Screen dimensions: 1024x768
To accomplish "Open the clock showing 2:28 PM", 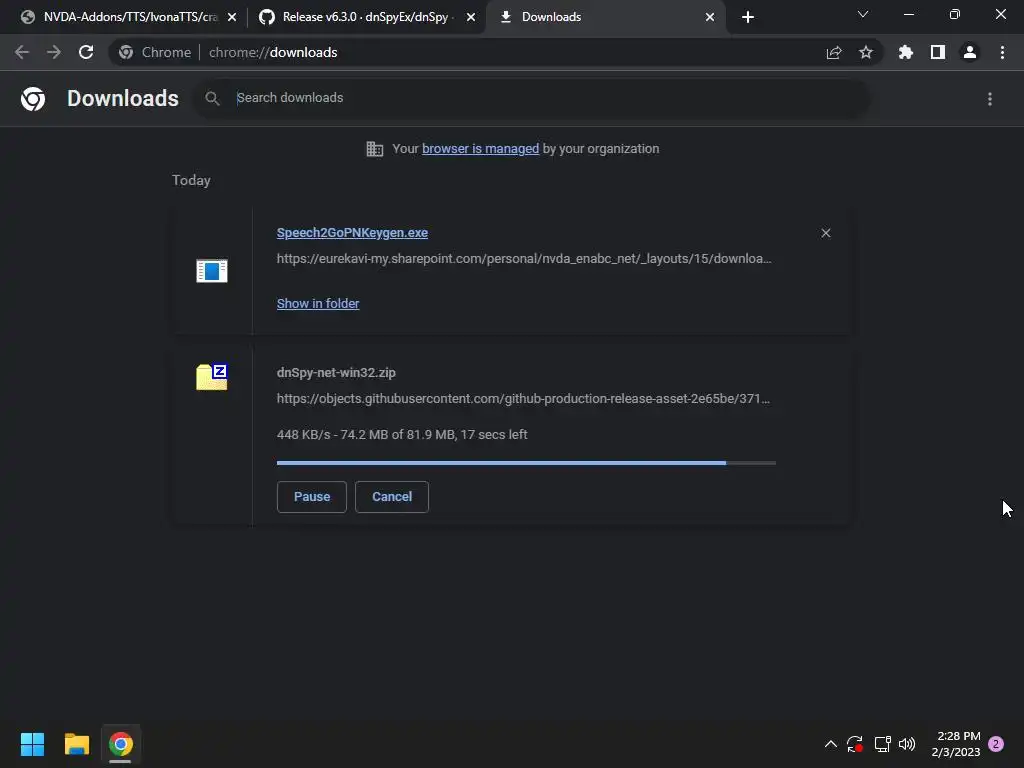I will pos(956,744).
